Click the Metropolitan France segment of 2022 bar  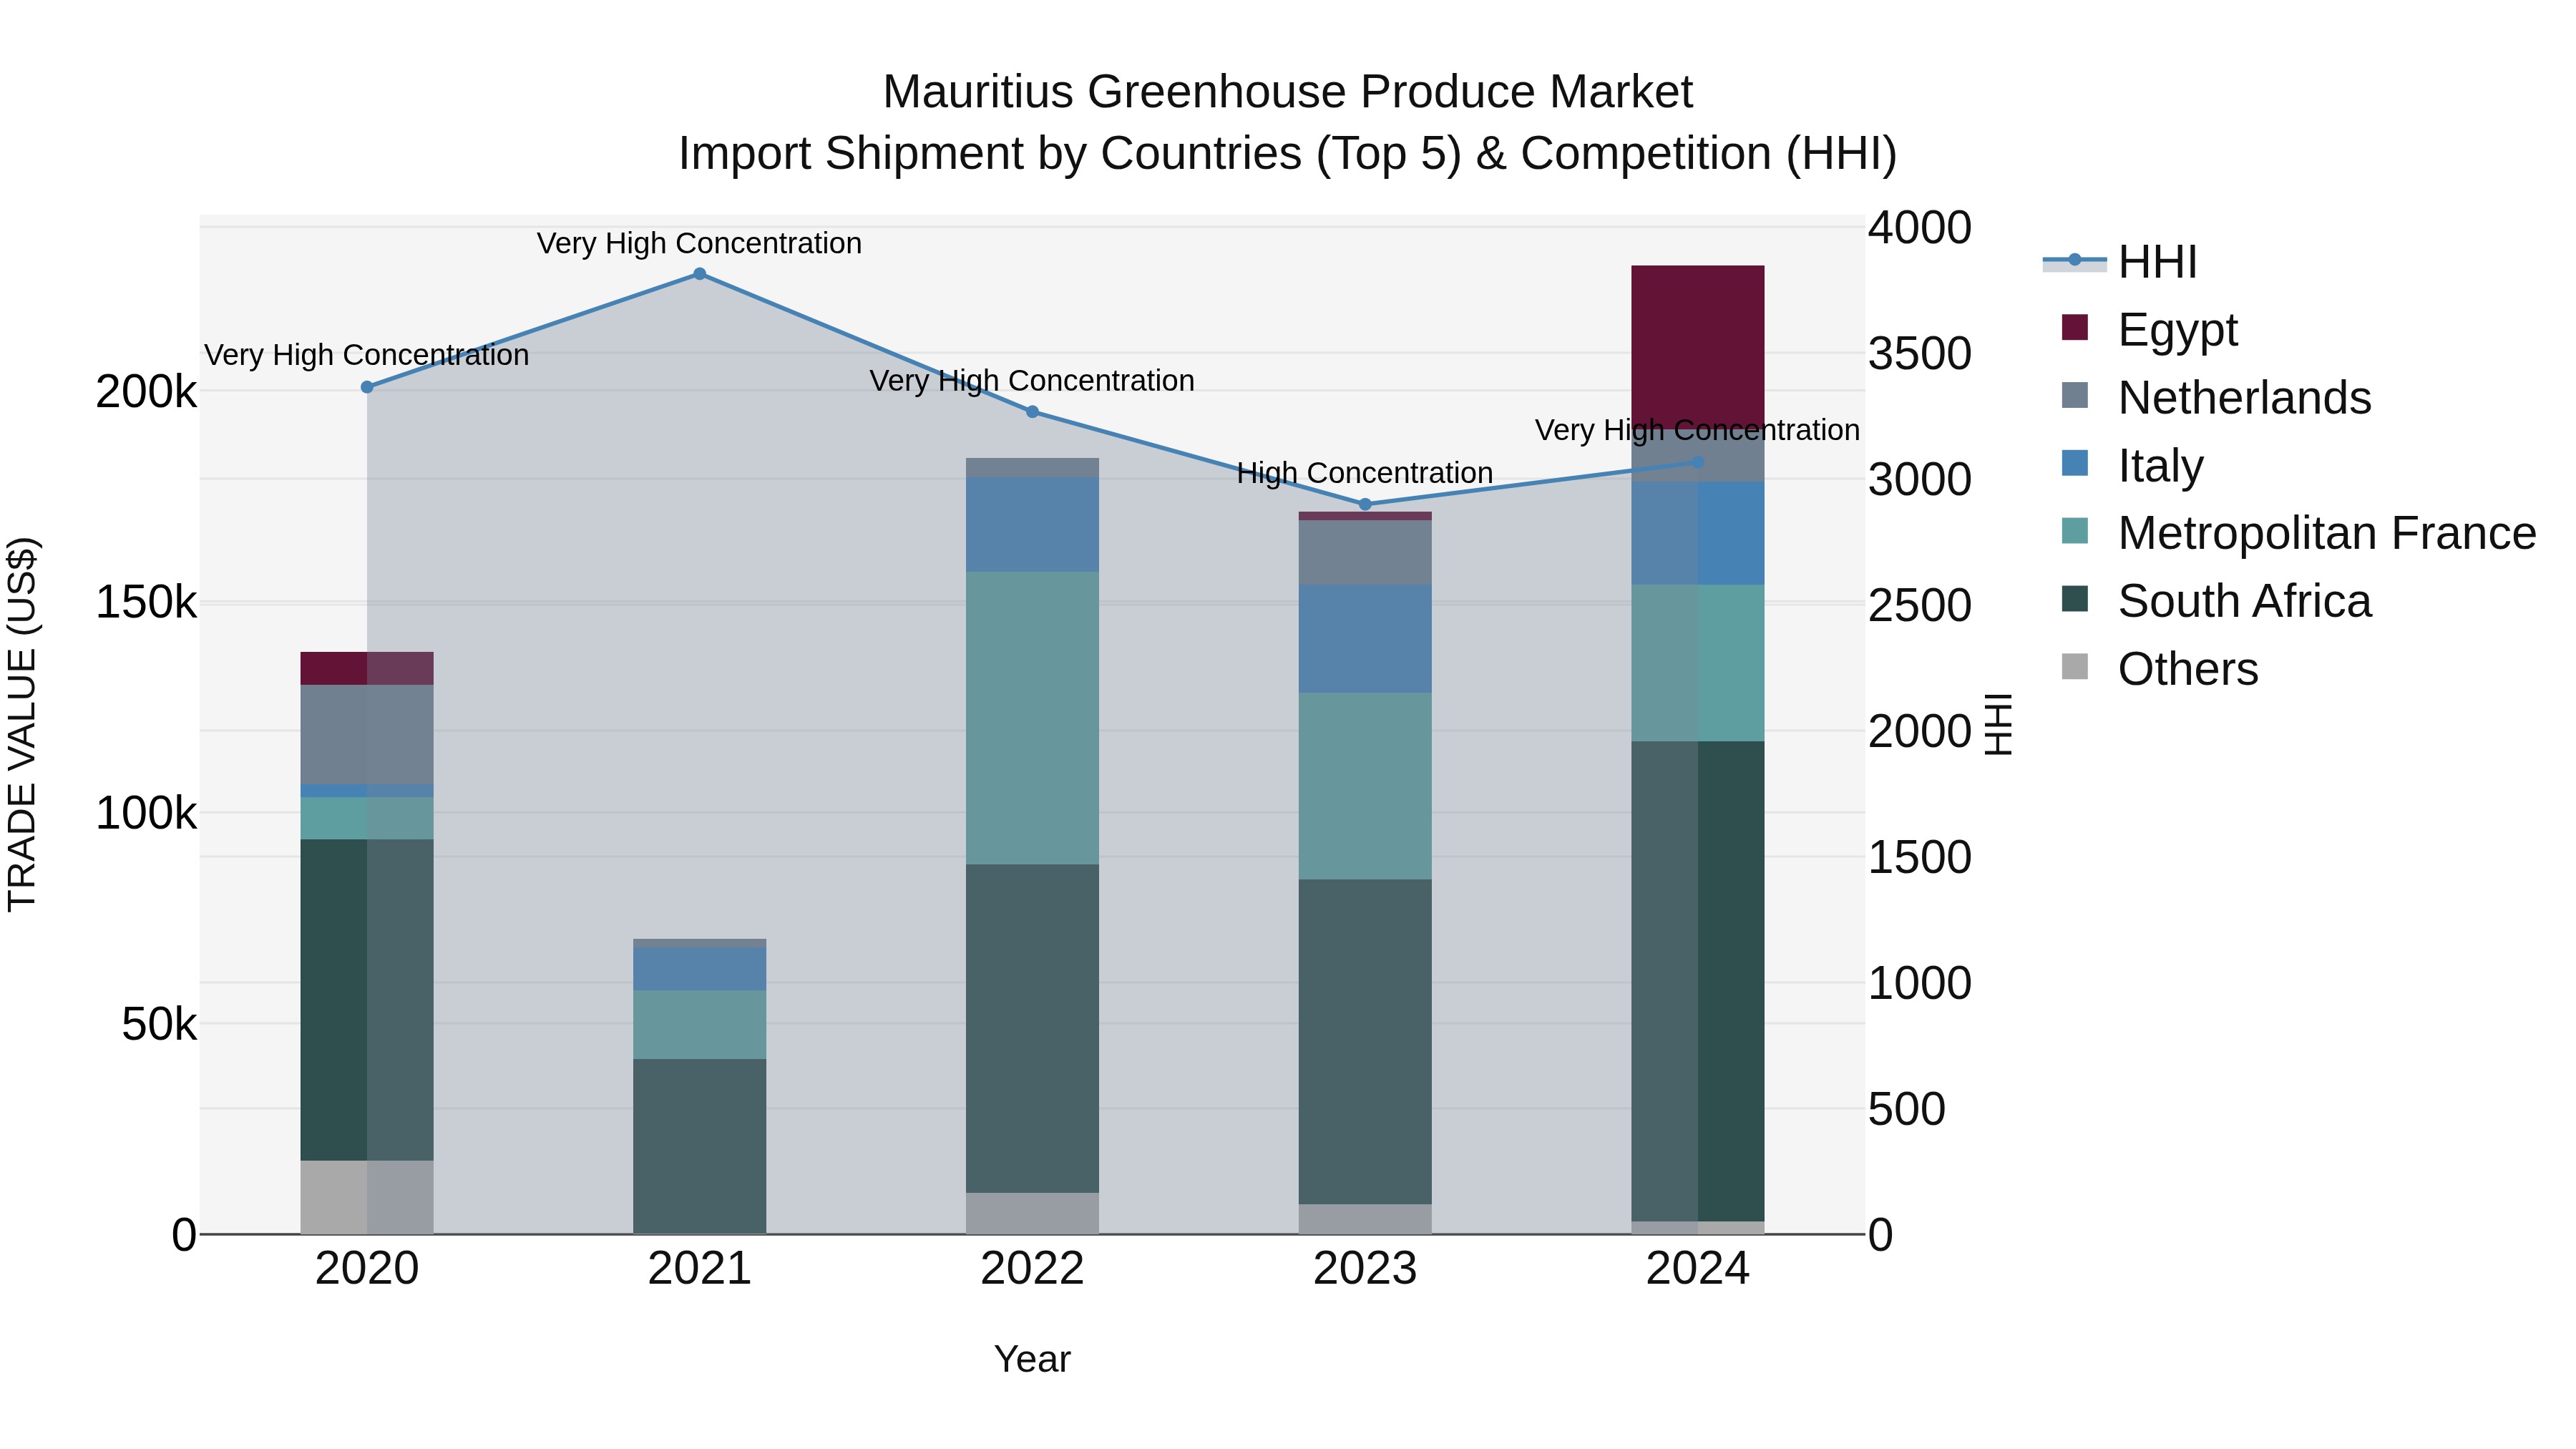(1033, 718)
